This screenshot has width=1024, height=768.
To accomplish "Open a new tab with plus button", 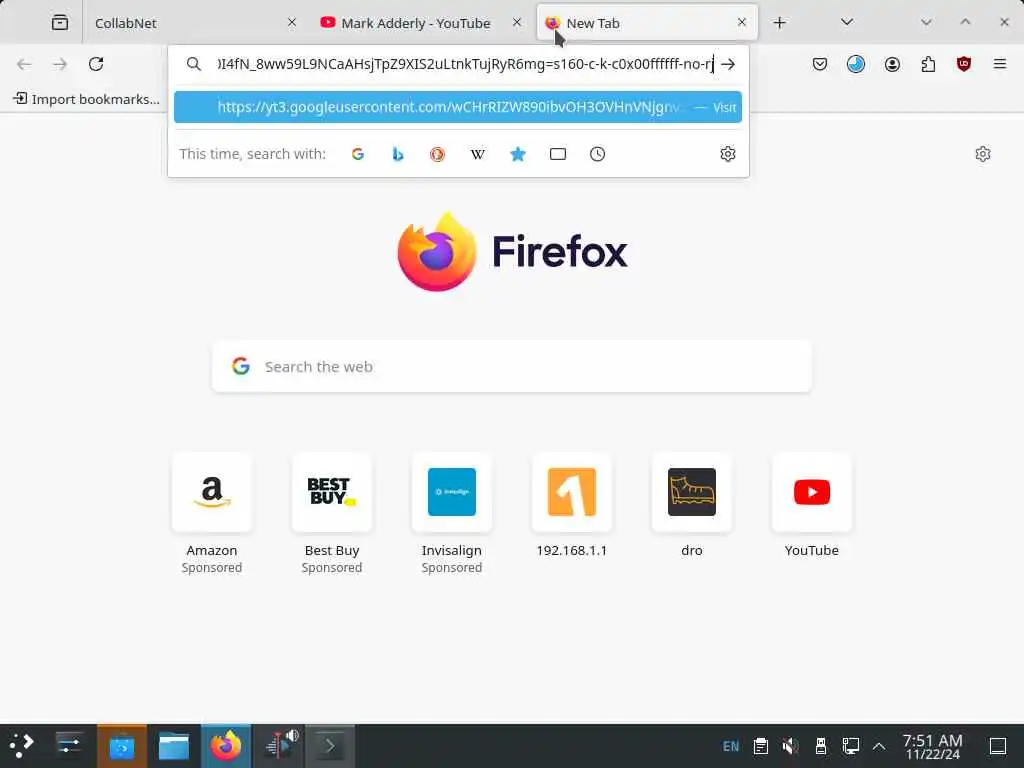I will 779,23.
